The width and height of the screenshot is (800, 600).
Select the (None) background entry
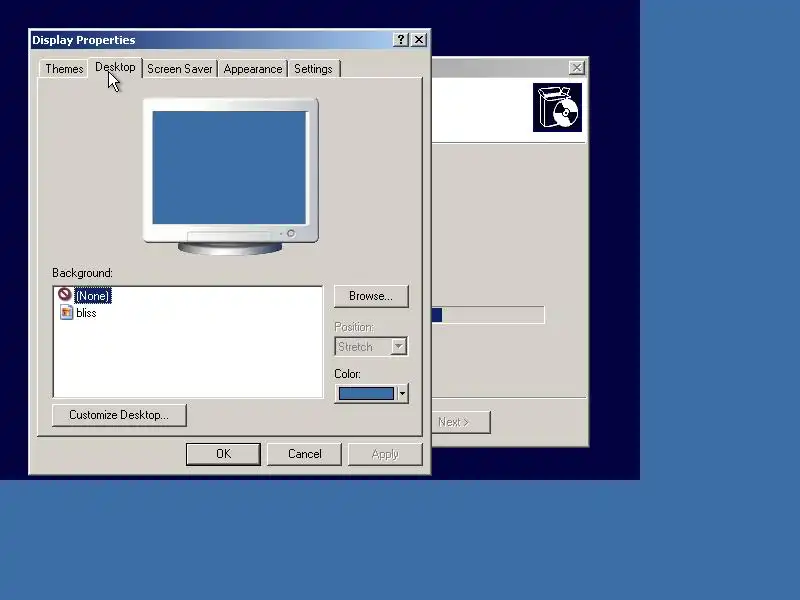92,296
